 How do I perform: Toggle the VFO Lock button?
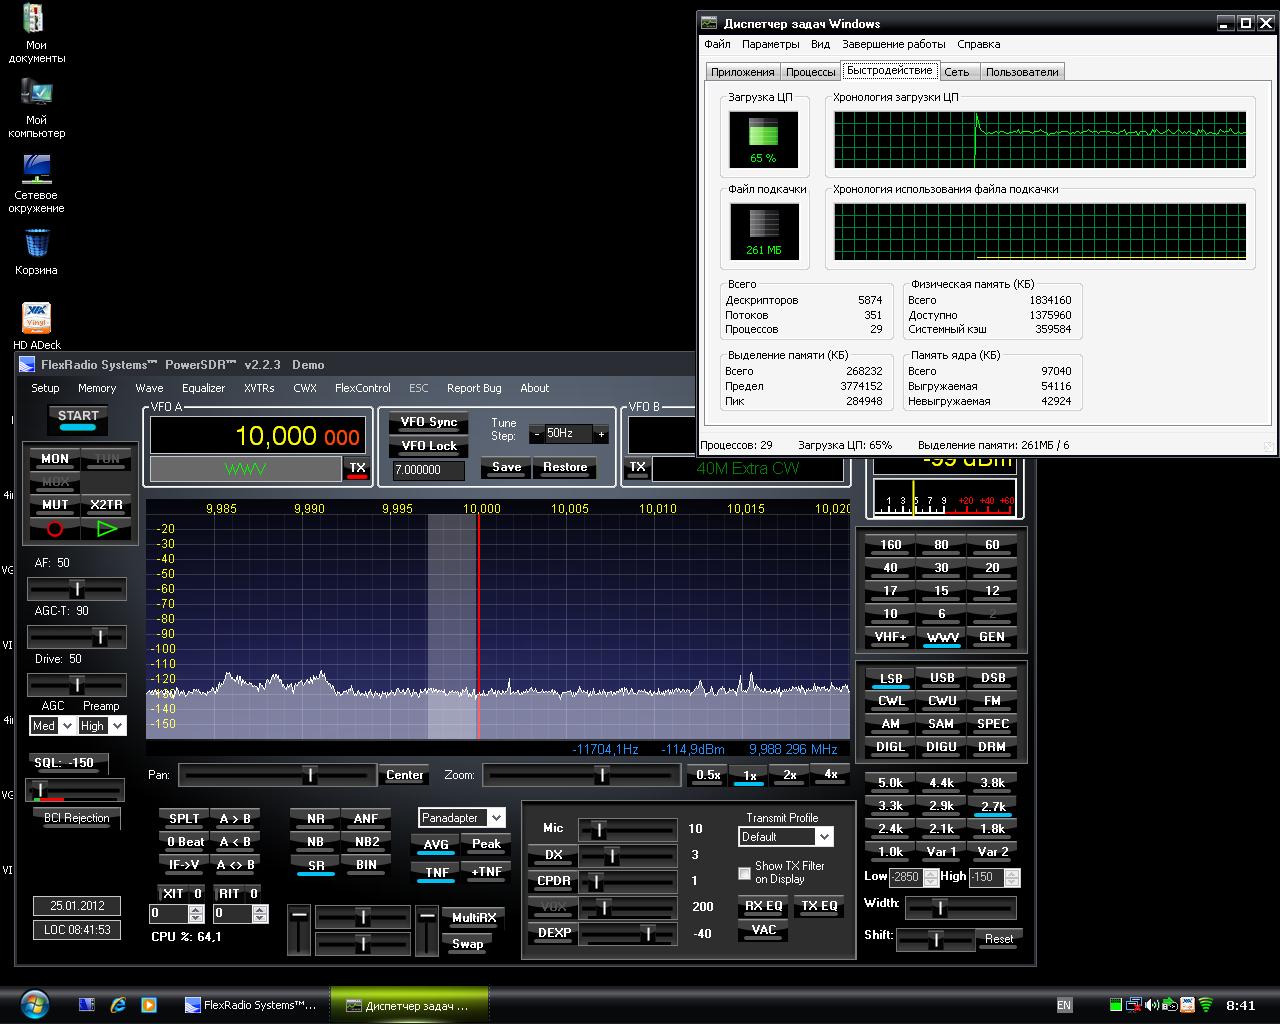click(429, 446)
